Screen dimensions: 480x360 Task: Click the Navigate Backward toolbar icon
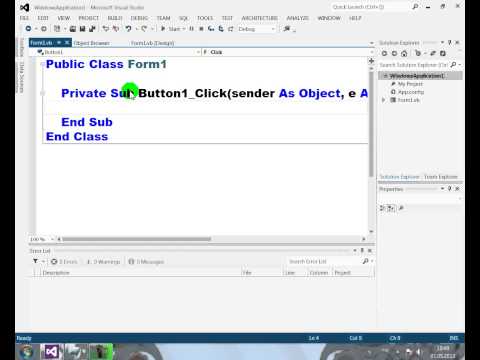click(x=28, y=29)
